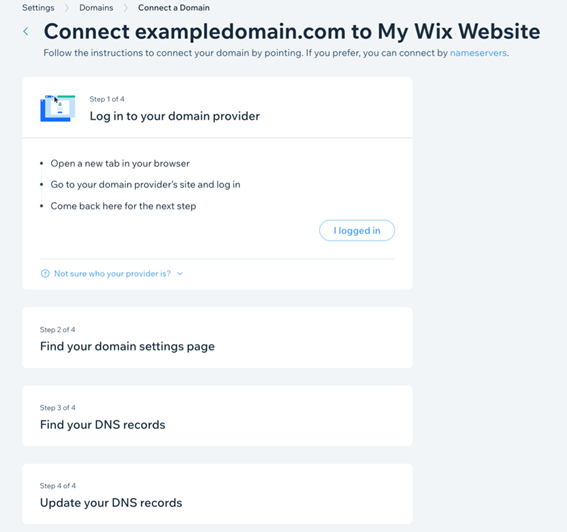Expand Step 4 Update your DNS records
Image resolution: width=567 pixels, height=532 pixels.
click(217, 494)
